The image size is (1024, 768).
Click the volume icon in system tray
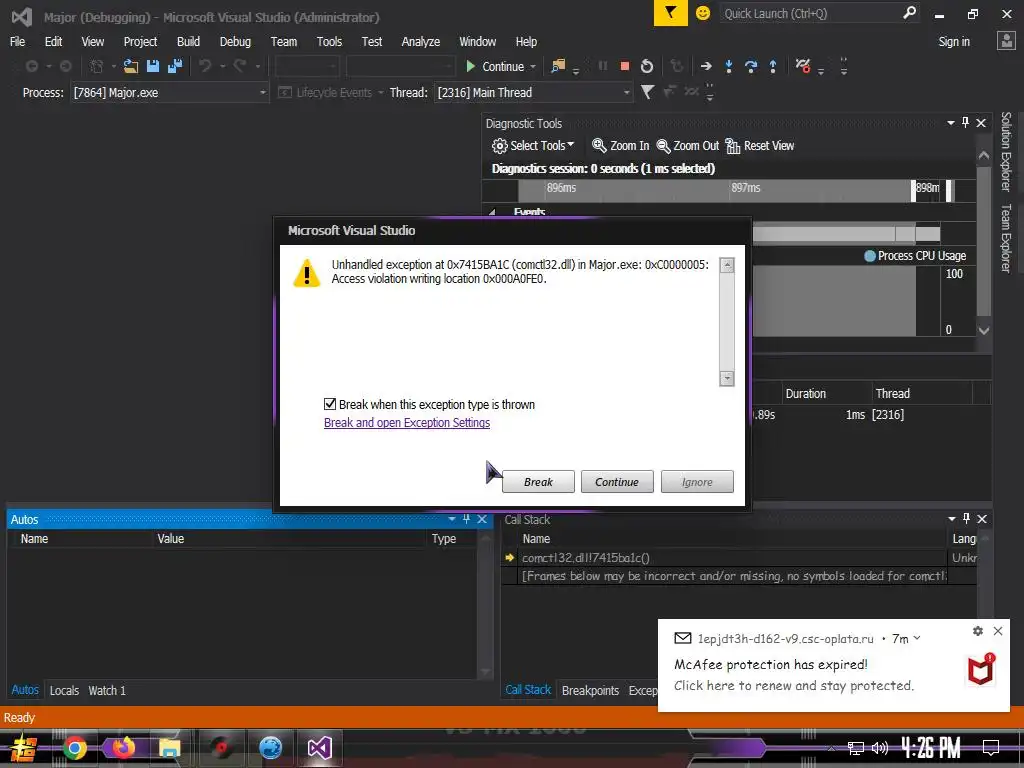click(880, 748)
